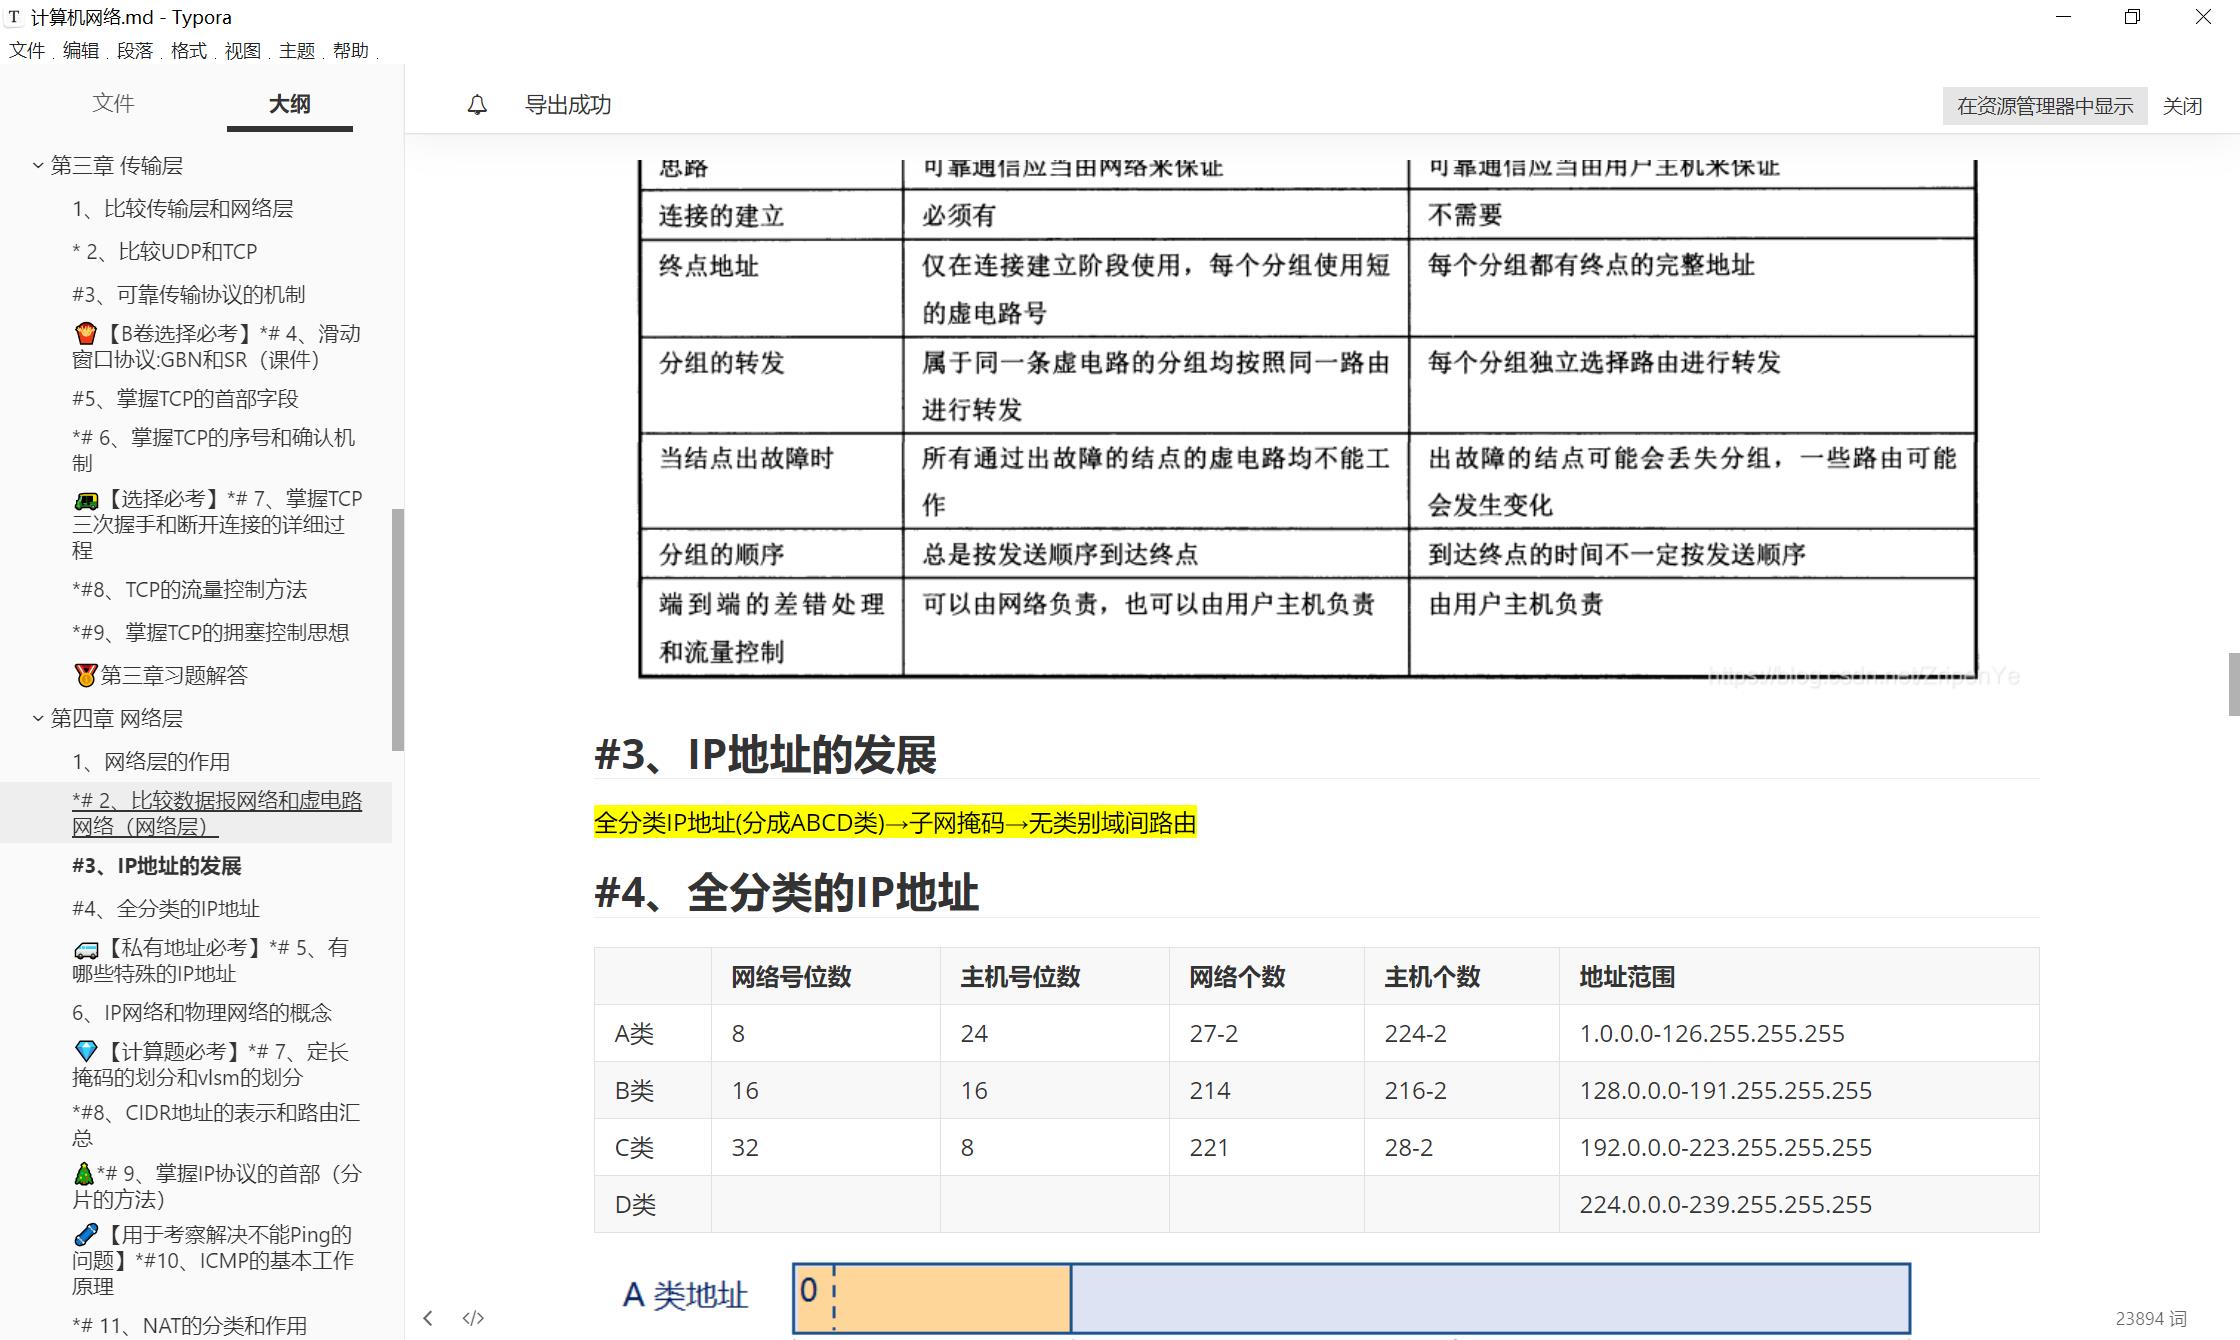Viewport: 2240px width, 1340px height.
Task: Click the 23894 词 word count
Action: [x=2151, y=1319]
